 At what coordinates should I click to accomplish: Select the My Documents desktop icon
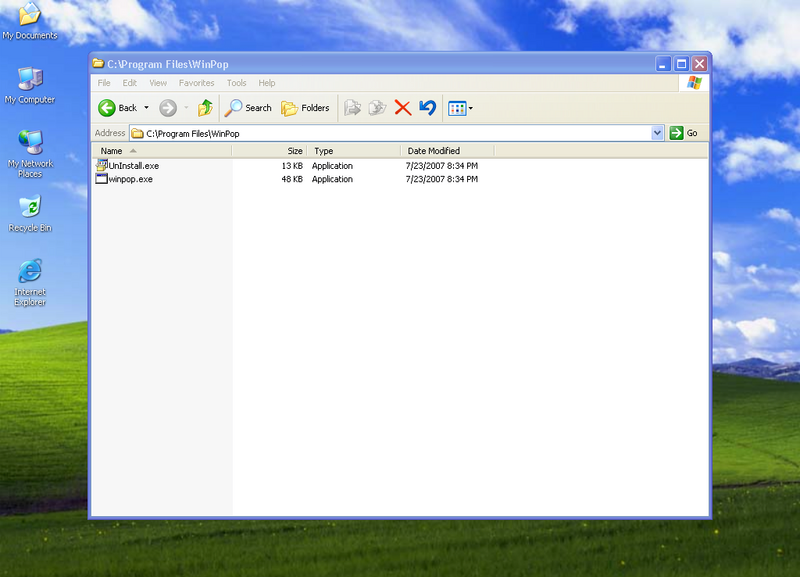[30, 21]
